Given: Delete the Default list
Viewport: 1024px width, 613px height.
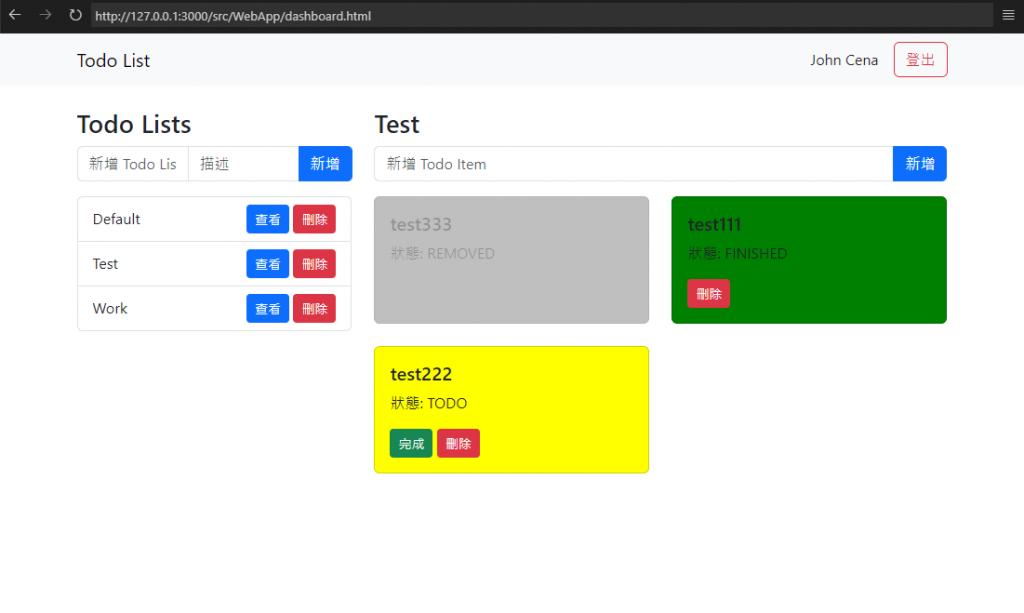Looking at the screenshot, I should pos(314,219).
